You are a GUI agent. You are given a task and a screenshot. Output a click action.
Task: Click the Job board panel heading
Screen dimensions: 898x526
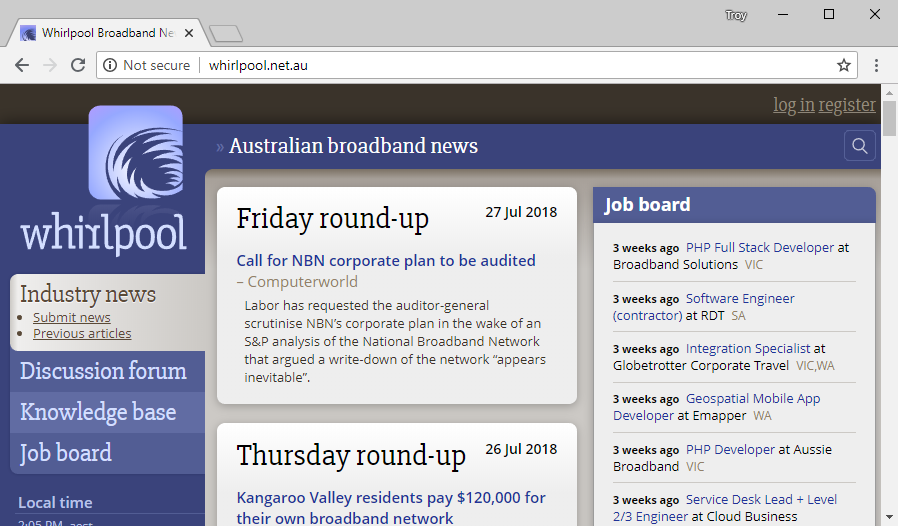(x=647, y=205)
